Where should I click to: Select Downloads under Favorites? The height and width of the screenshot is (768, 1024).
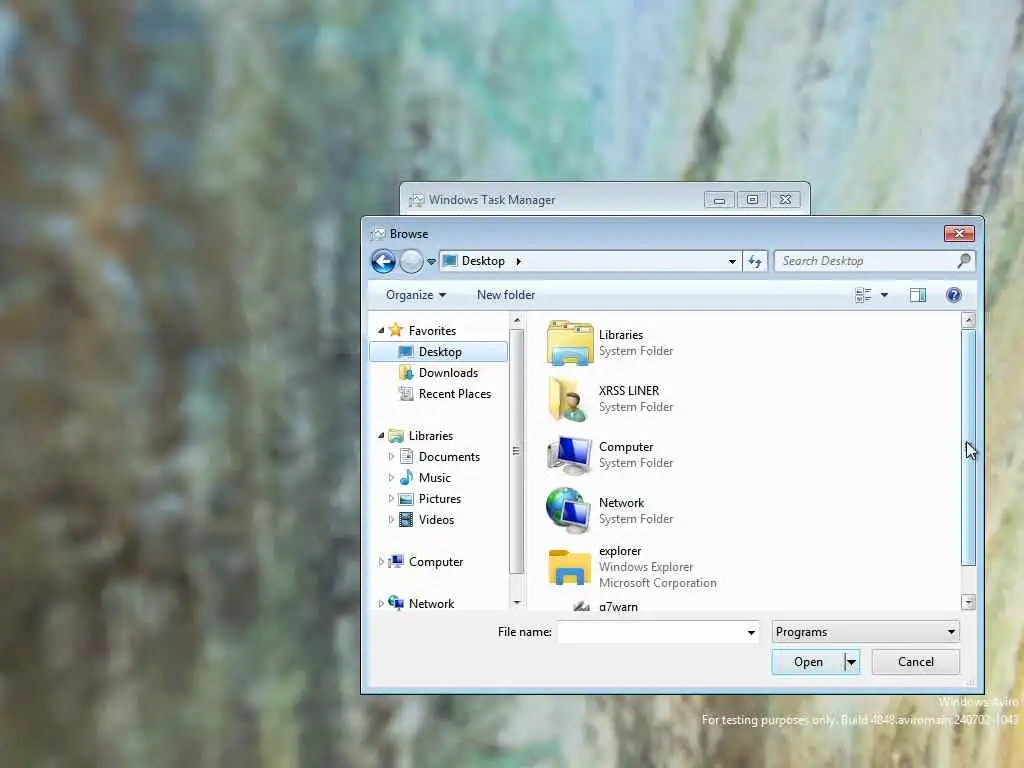(x=448, y=373)
